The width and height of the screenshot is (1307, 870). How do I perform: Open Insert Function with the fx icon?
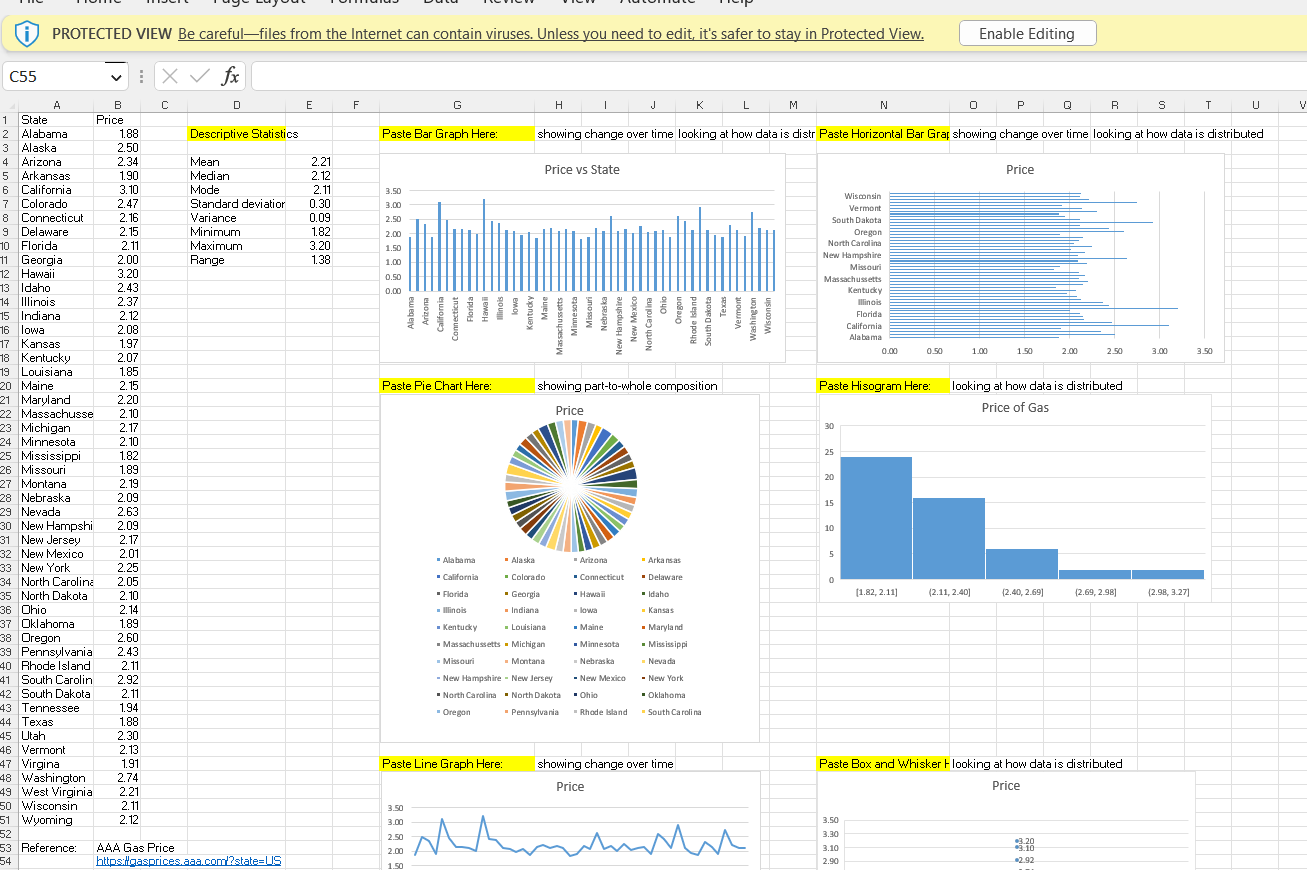230,76
